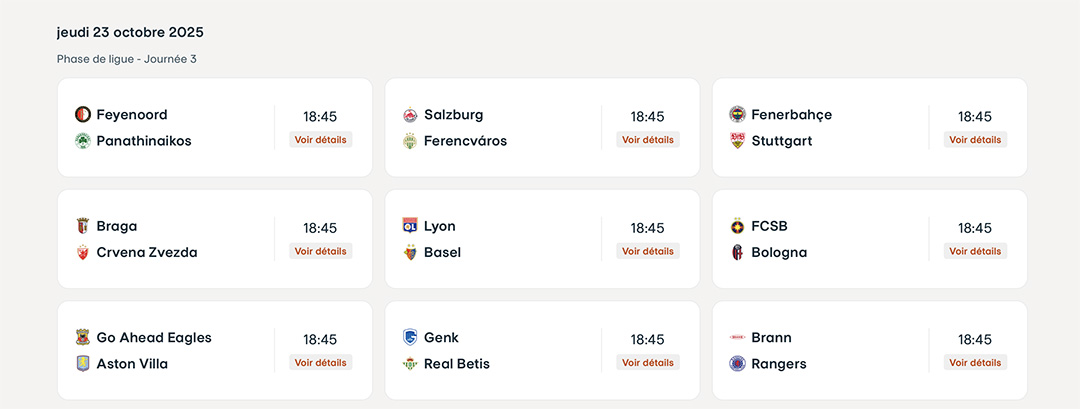View details of Brann vs Rangers
1080x409 pixels.
pos(975,363)
